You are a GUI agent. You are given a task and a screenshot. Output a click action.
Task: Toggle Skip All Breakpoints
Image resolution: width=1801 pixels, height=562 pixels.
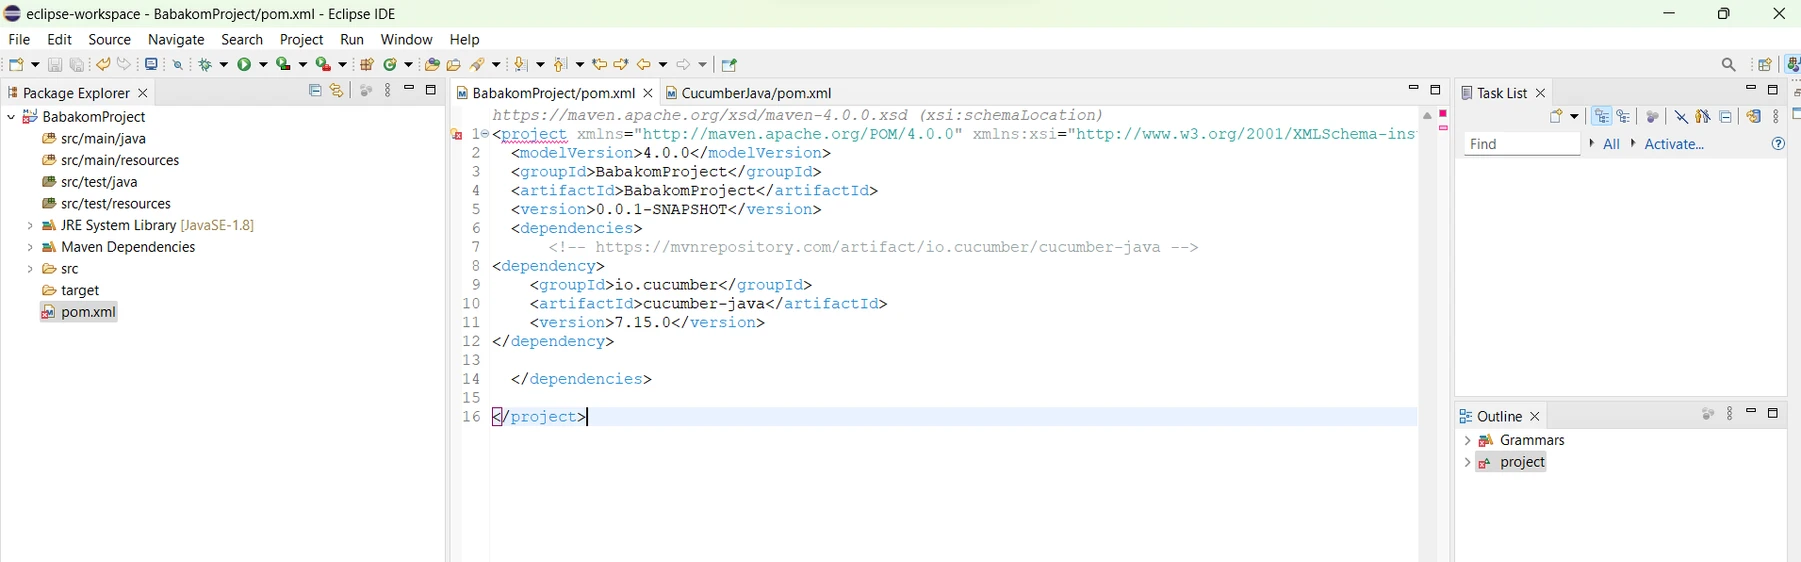[x=178, y=65]
